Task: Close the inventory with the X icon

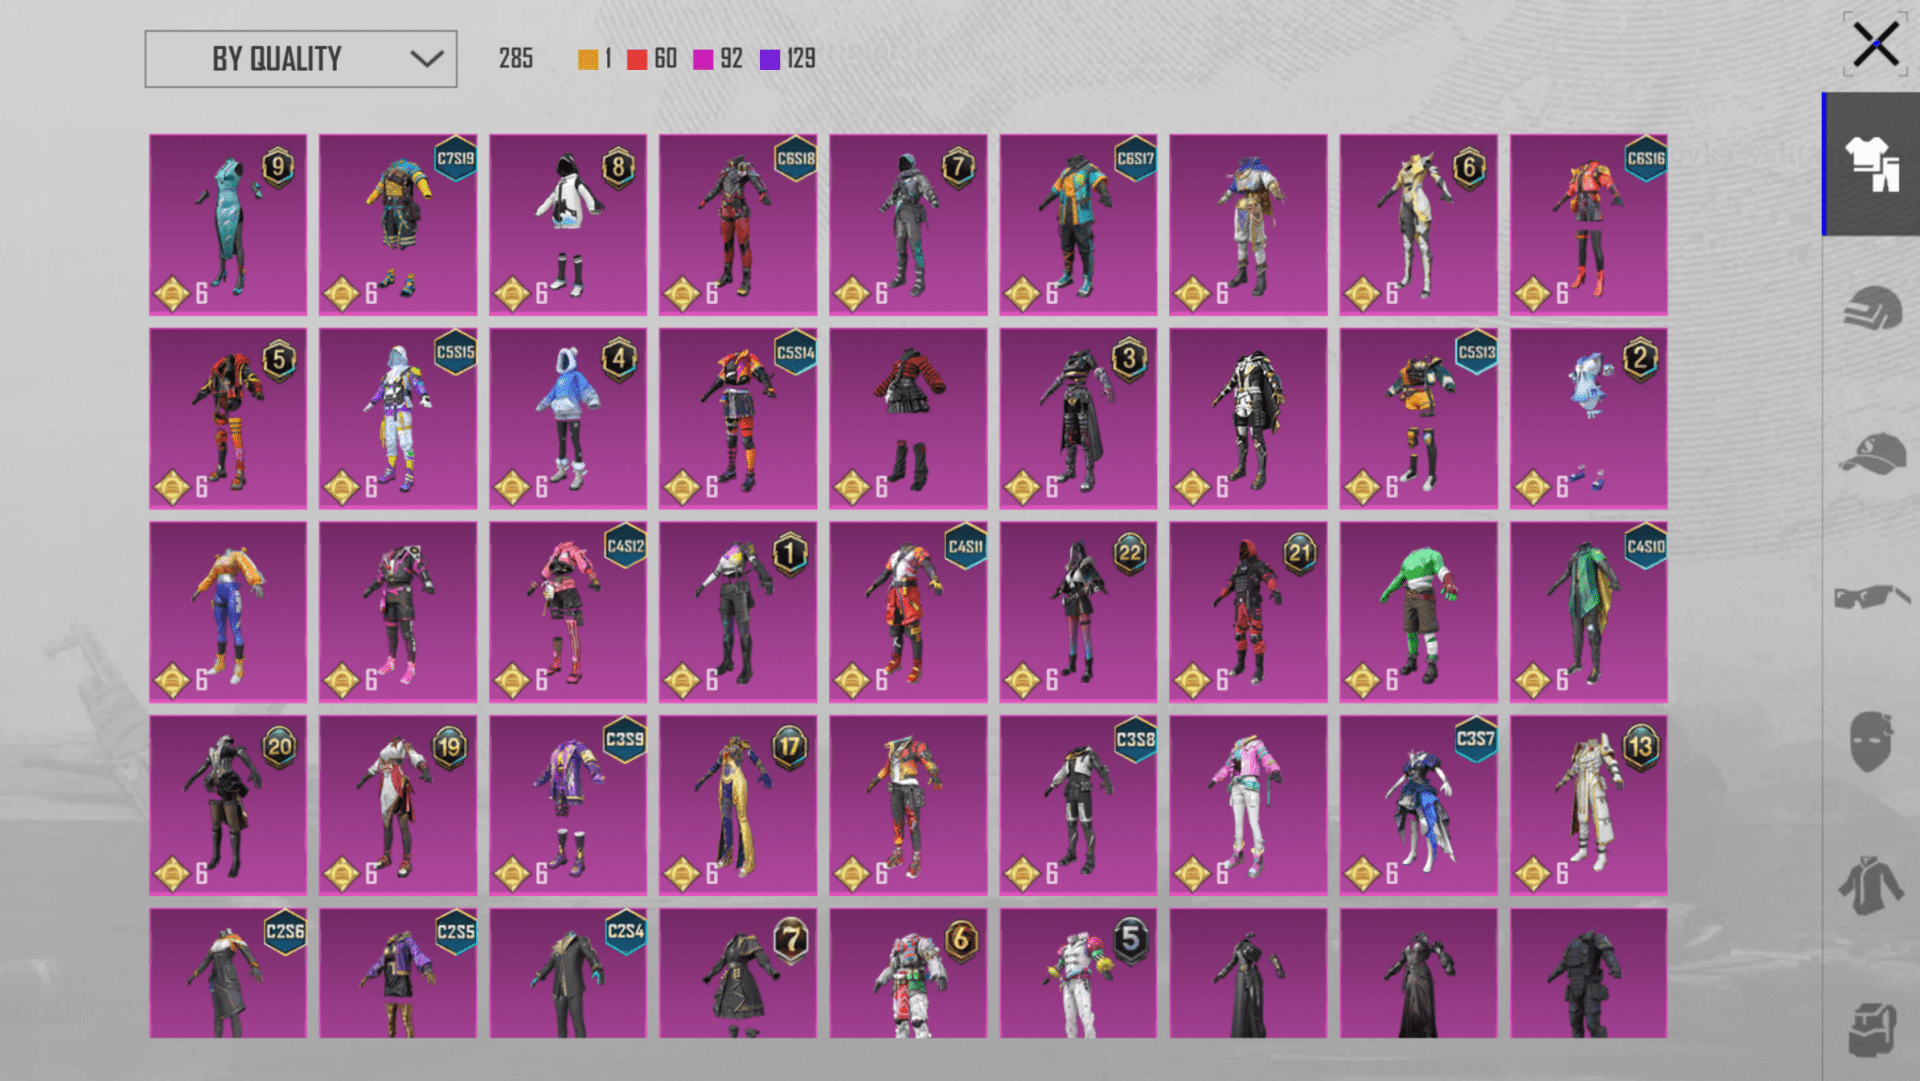Action: pos(1875,45)
